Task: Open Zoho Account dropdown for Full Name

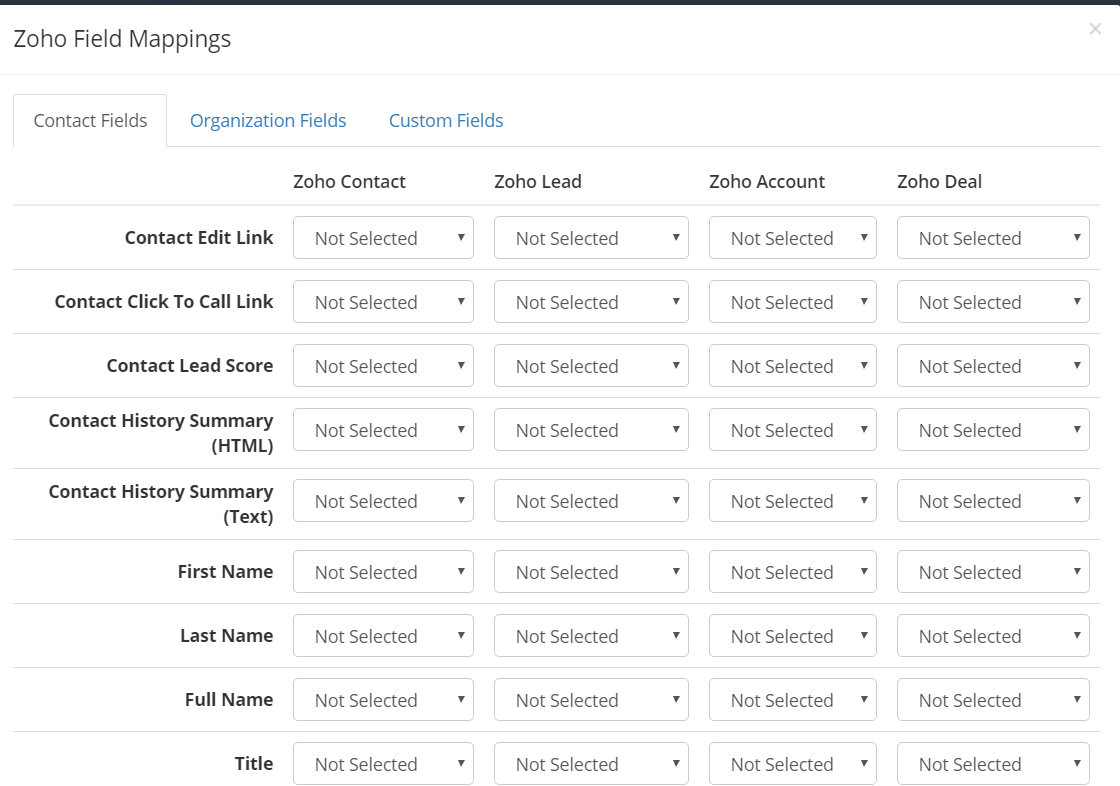Action: click(x=793, y=700)
